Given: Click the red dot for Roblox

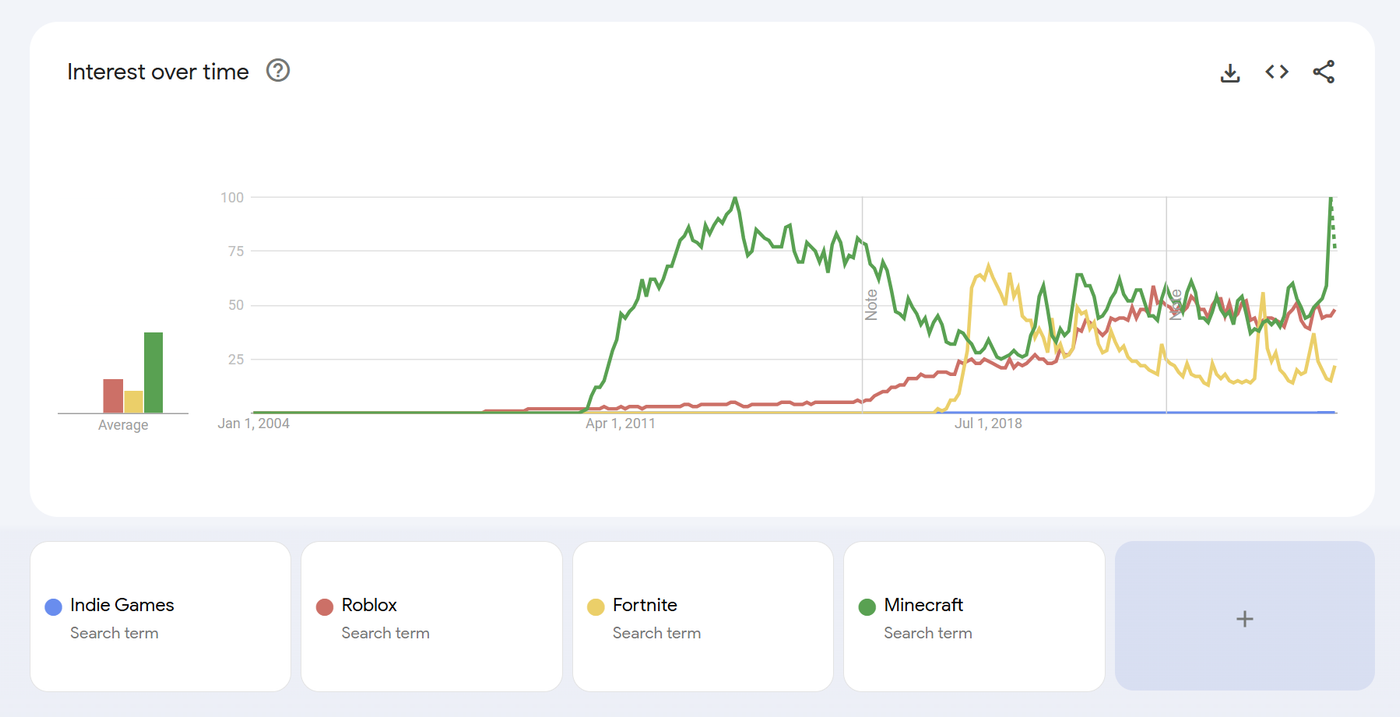Looking at the screenshot, I should (x=325, y=606).
